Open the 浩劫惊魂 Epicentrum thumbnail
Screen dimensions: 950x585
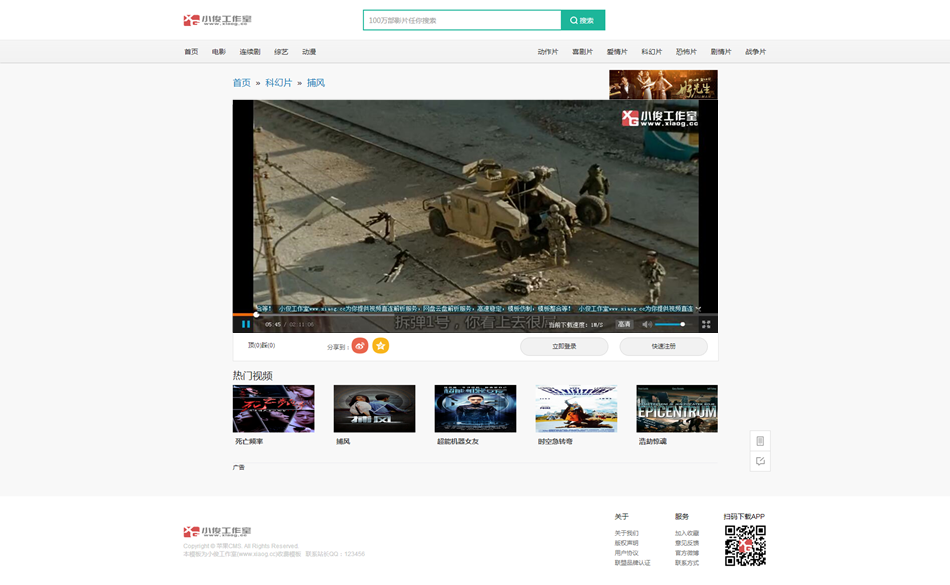point(677,409)
